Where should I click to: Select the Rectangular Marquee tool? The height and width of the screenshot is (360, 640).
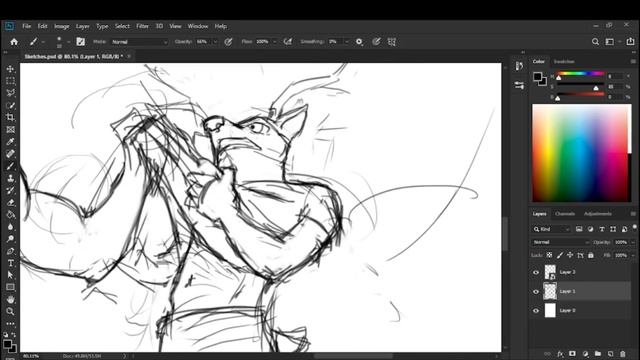tap(11, 81)
